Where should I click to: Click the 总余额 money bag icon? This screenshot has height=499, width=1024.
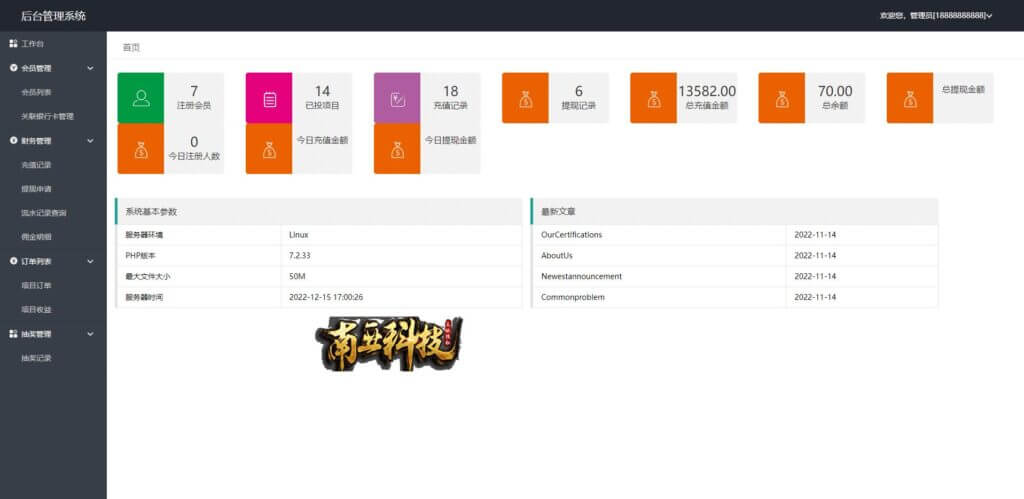pos(782,98)
